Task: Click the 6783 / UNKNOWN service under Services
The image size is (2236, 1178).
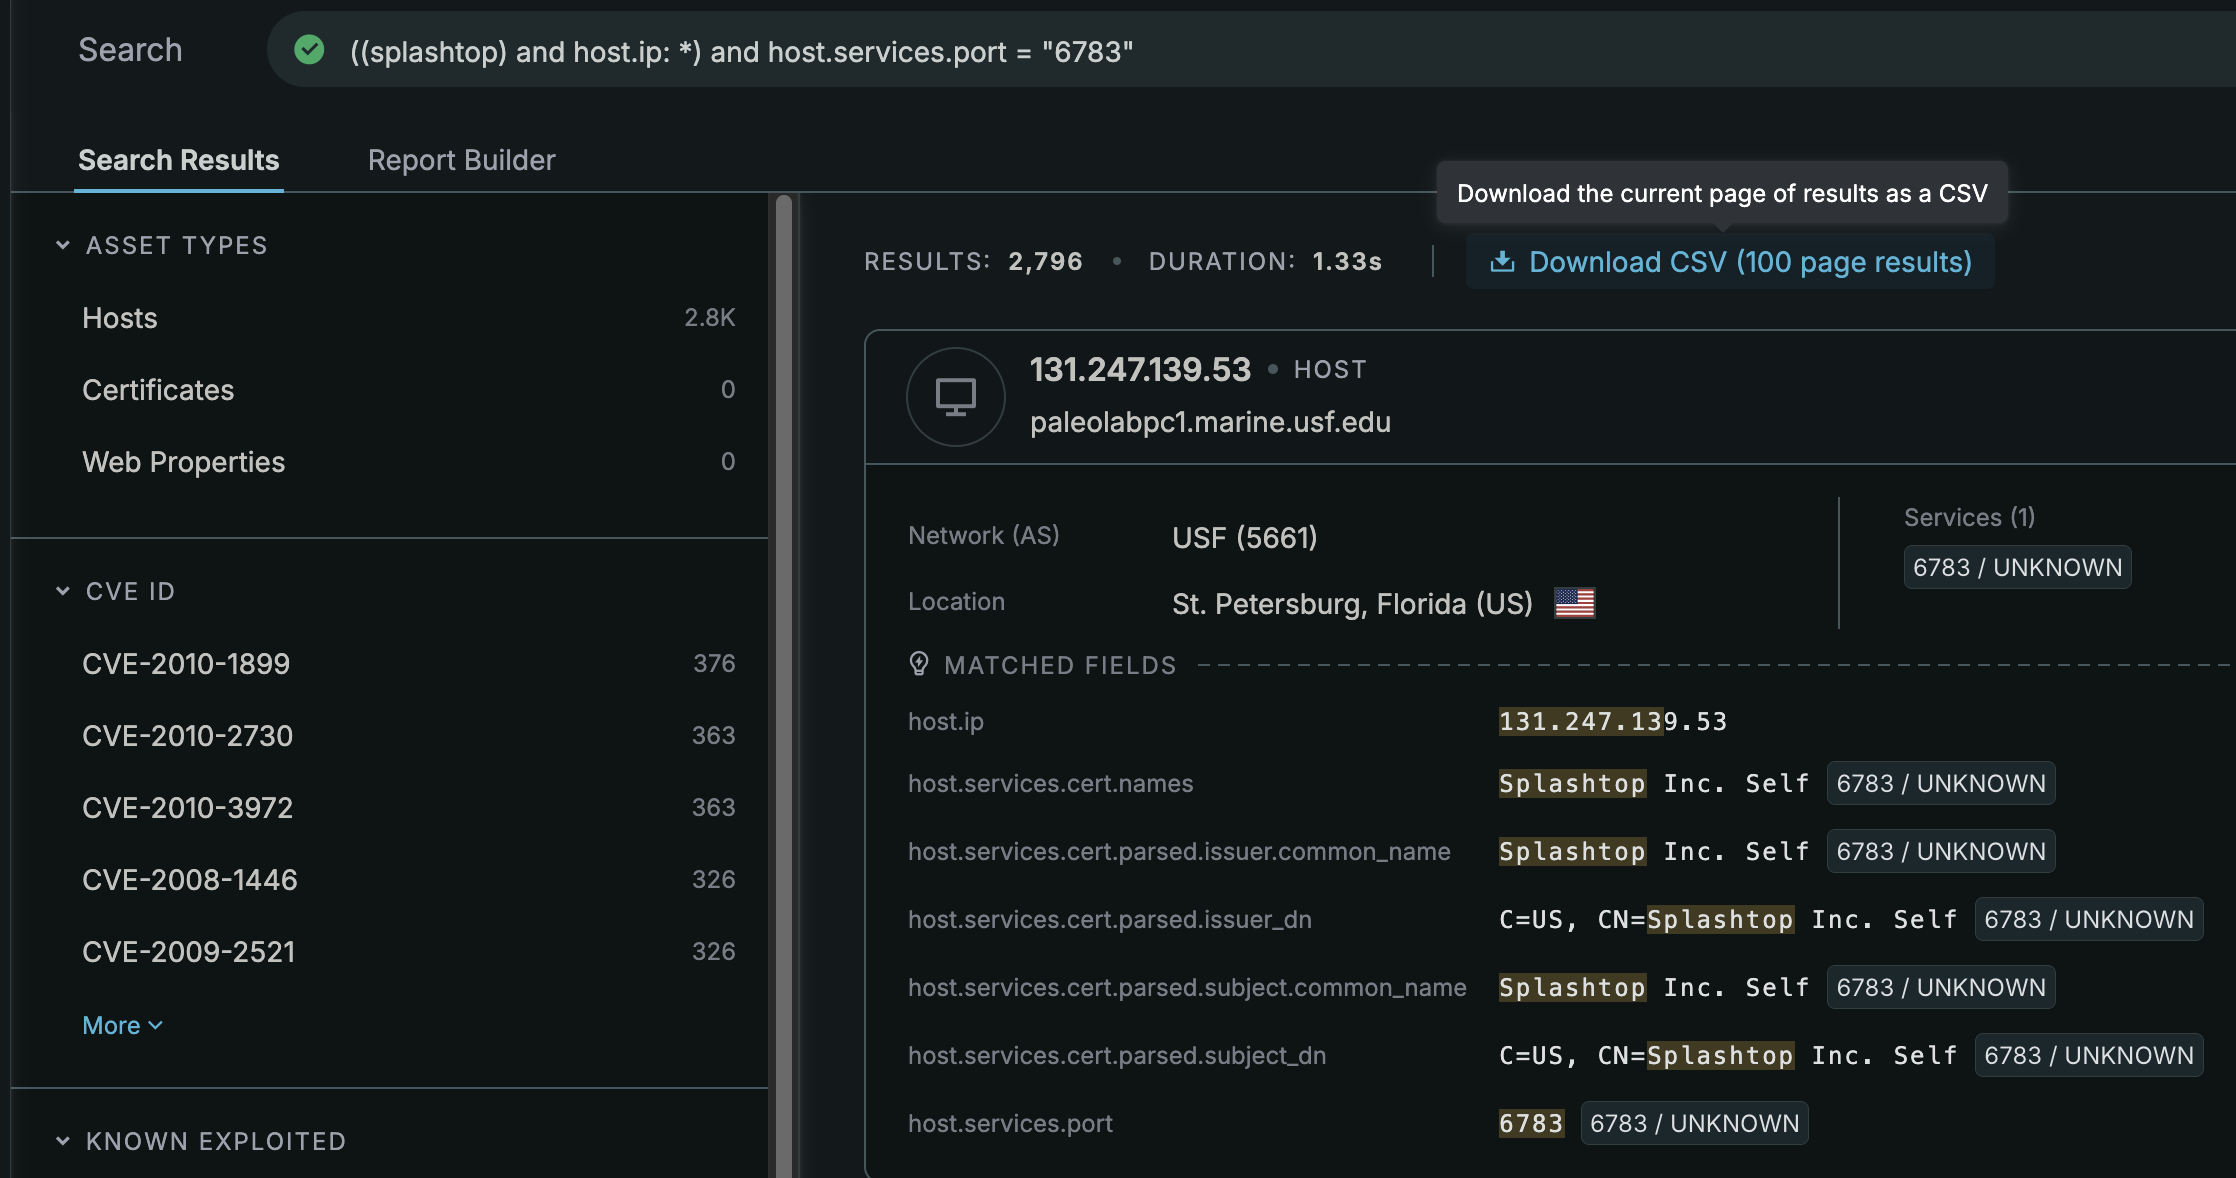Action: tap(2017, 567)
